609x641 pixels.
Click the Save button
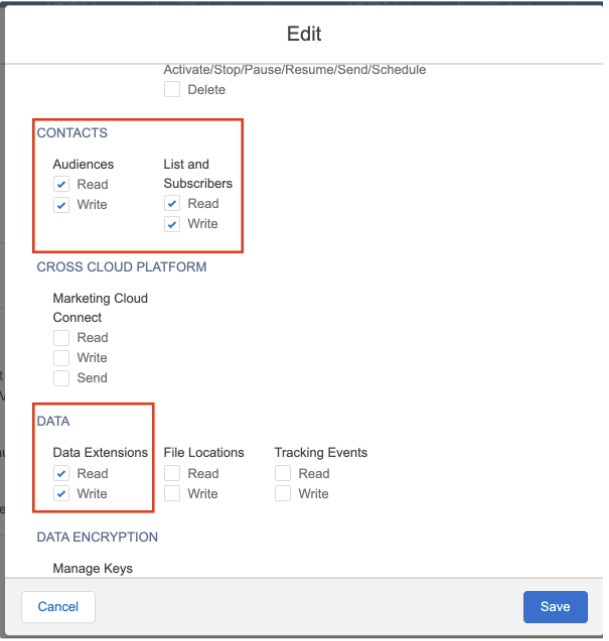(x=555, y=607)
